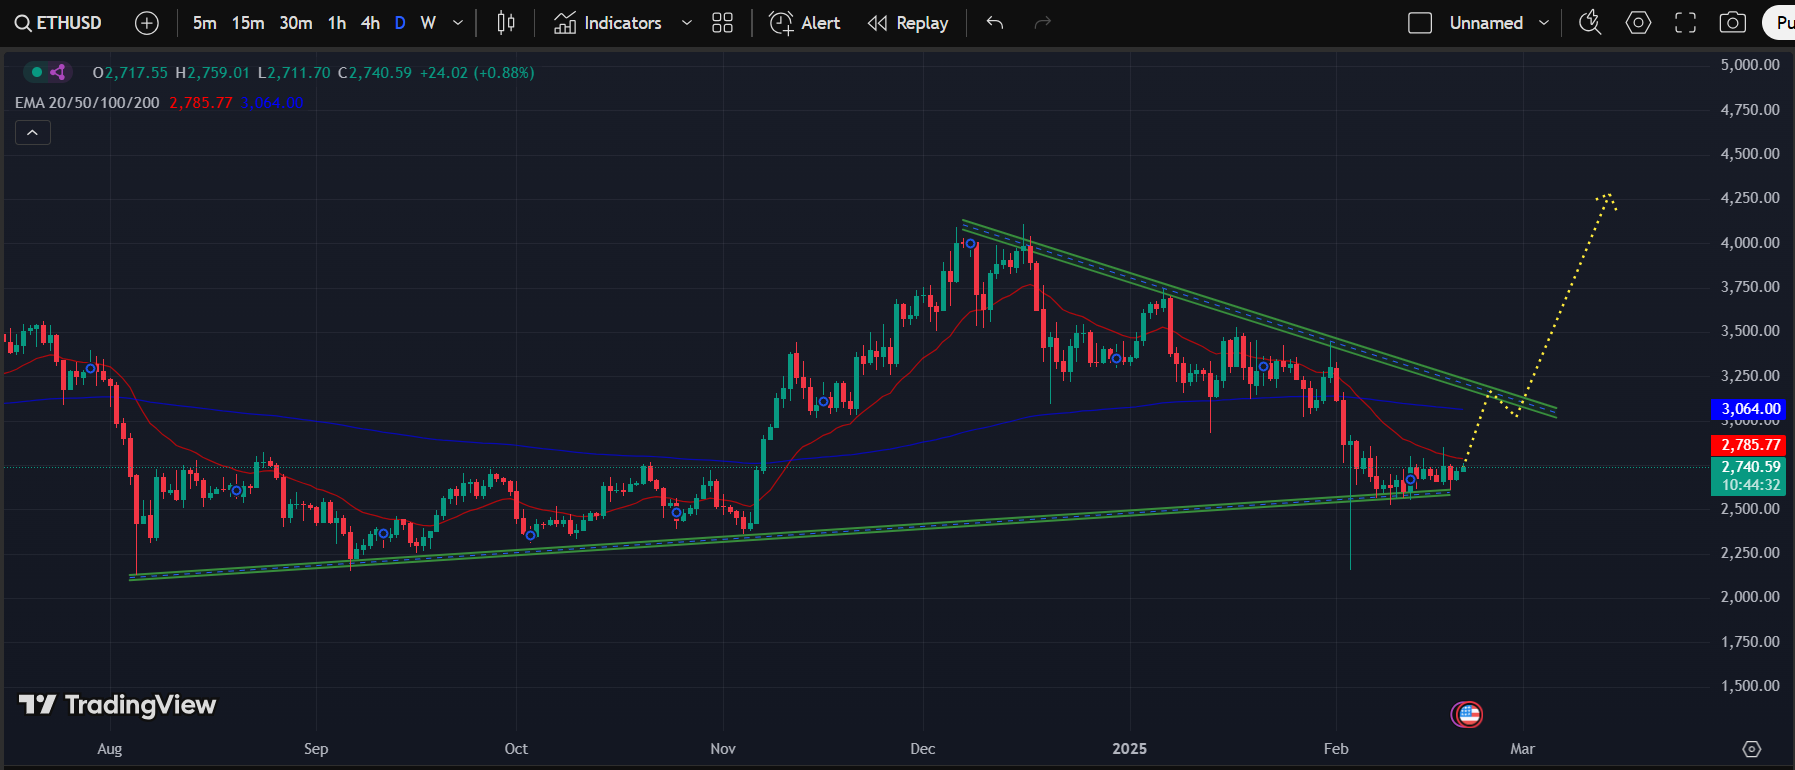Click the undo arrow

click(x=994, y=23)
